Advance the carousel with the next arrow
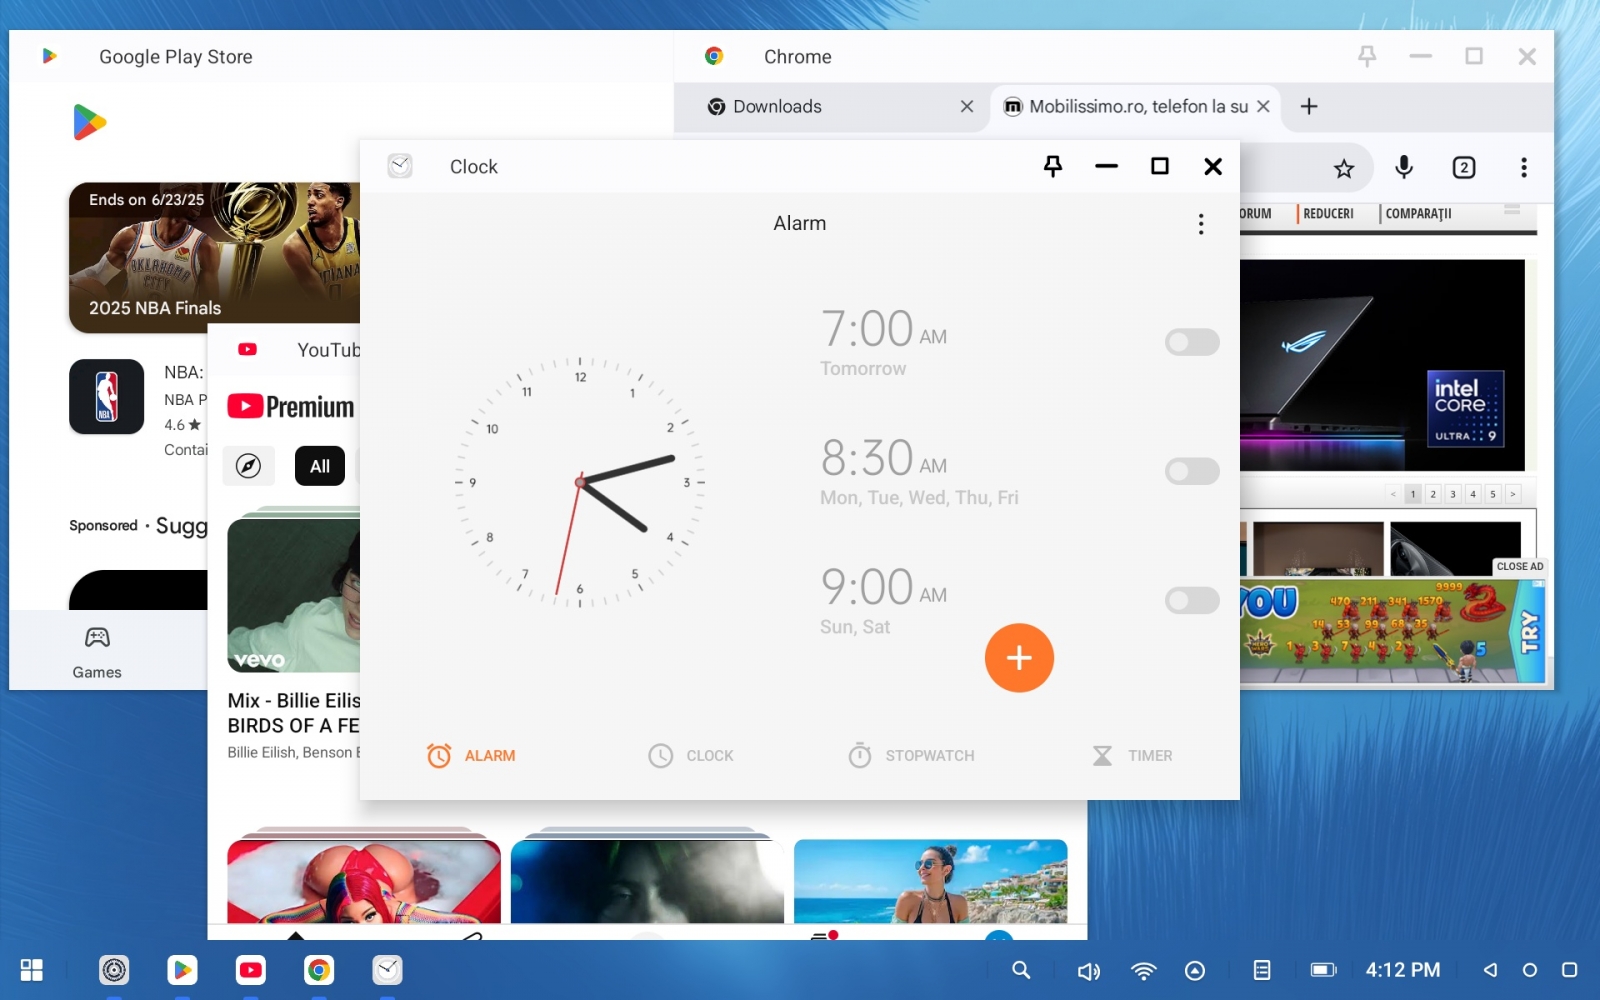The image size is (1600, 1000). (1513, 494)
